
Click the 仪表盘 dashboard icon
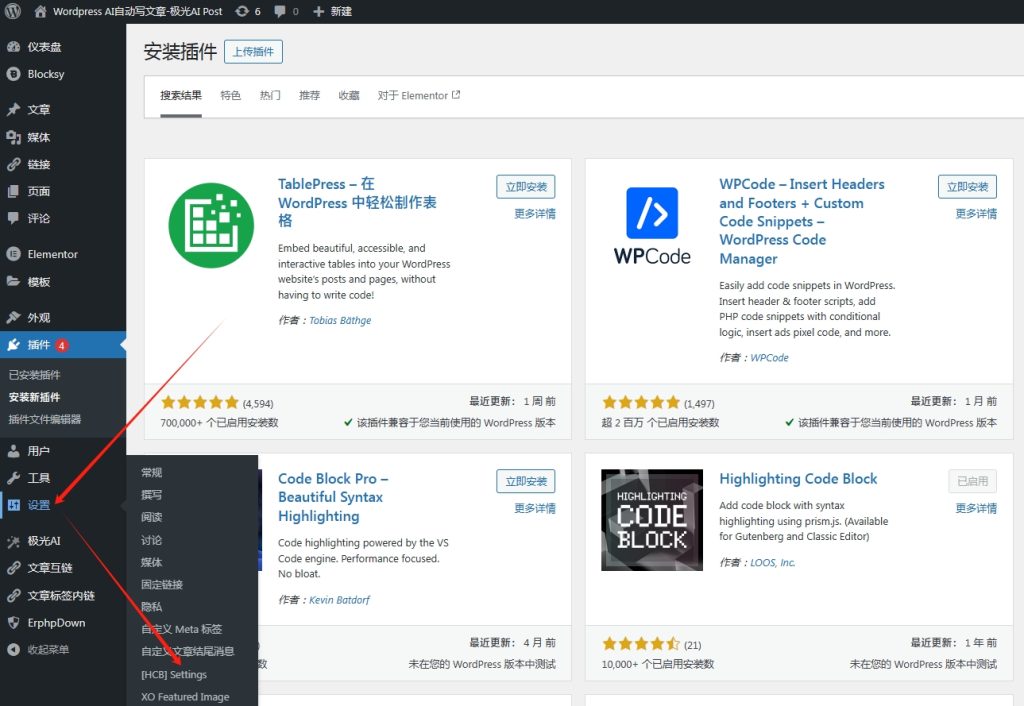tap(13, 47)
